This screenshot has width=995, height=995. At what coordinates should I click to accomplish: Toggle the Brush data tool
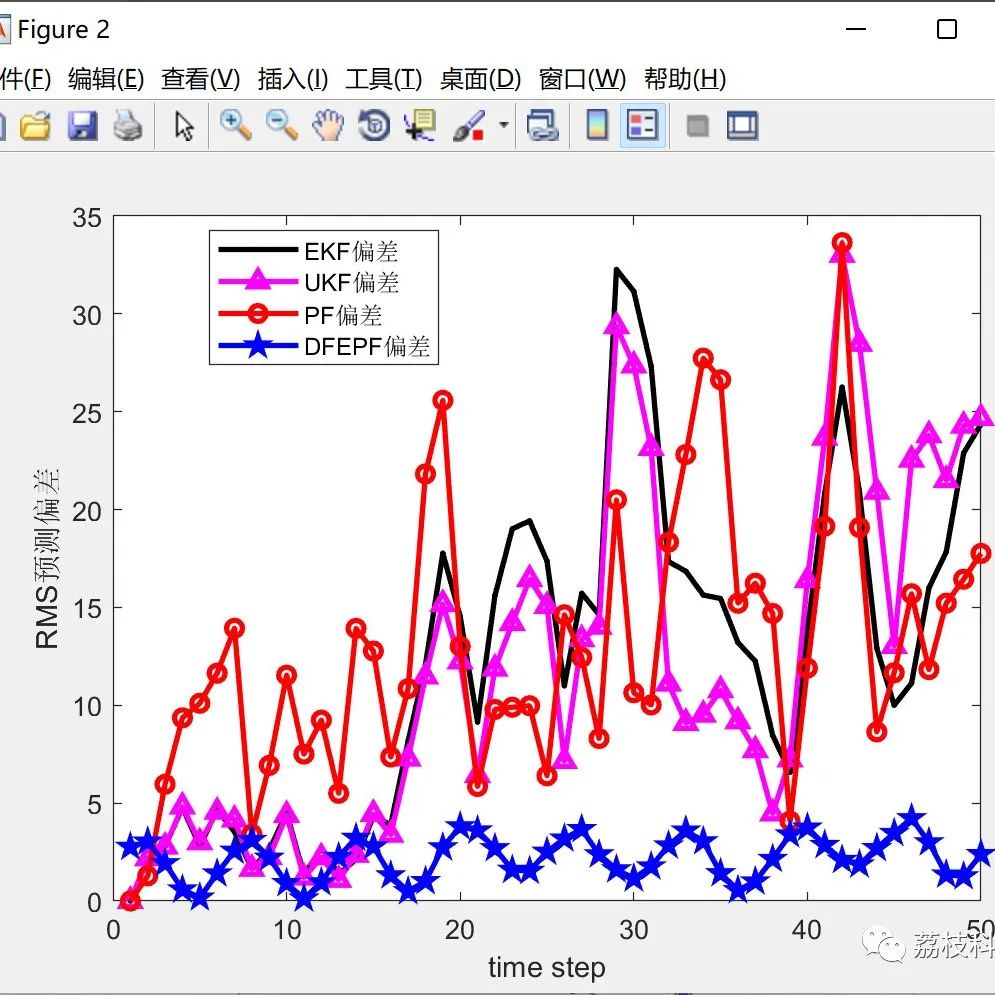(x=468, y=125)
